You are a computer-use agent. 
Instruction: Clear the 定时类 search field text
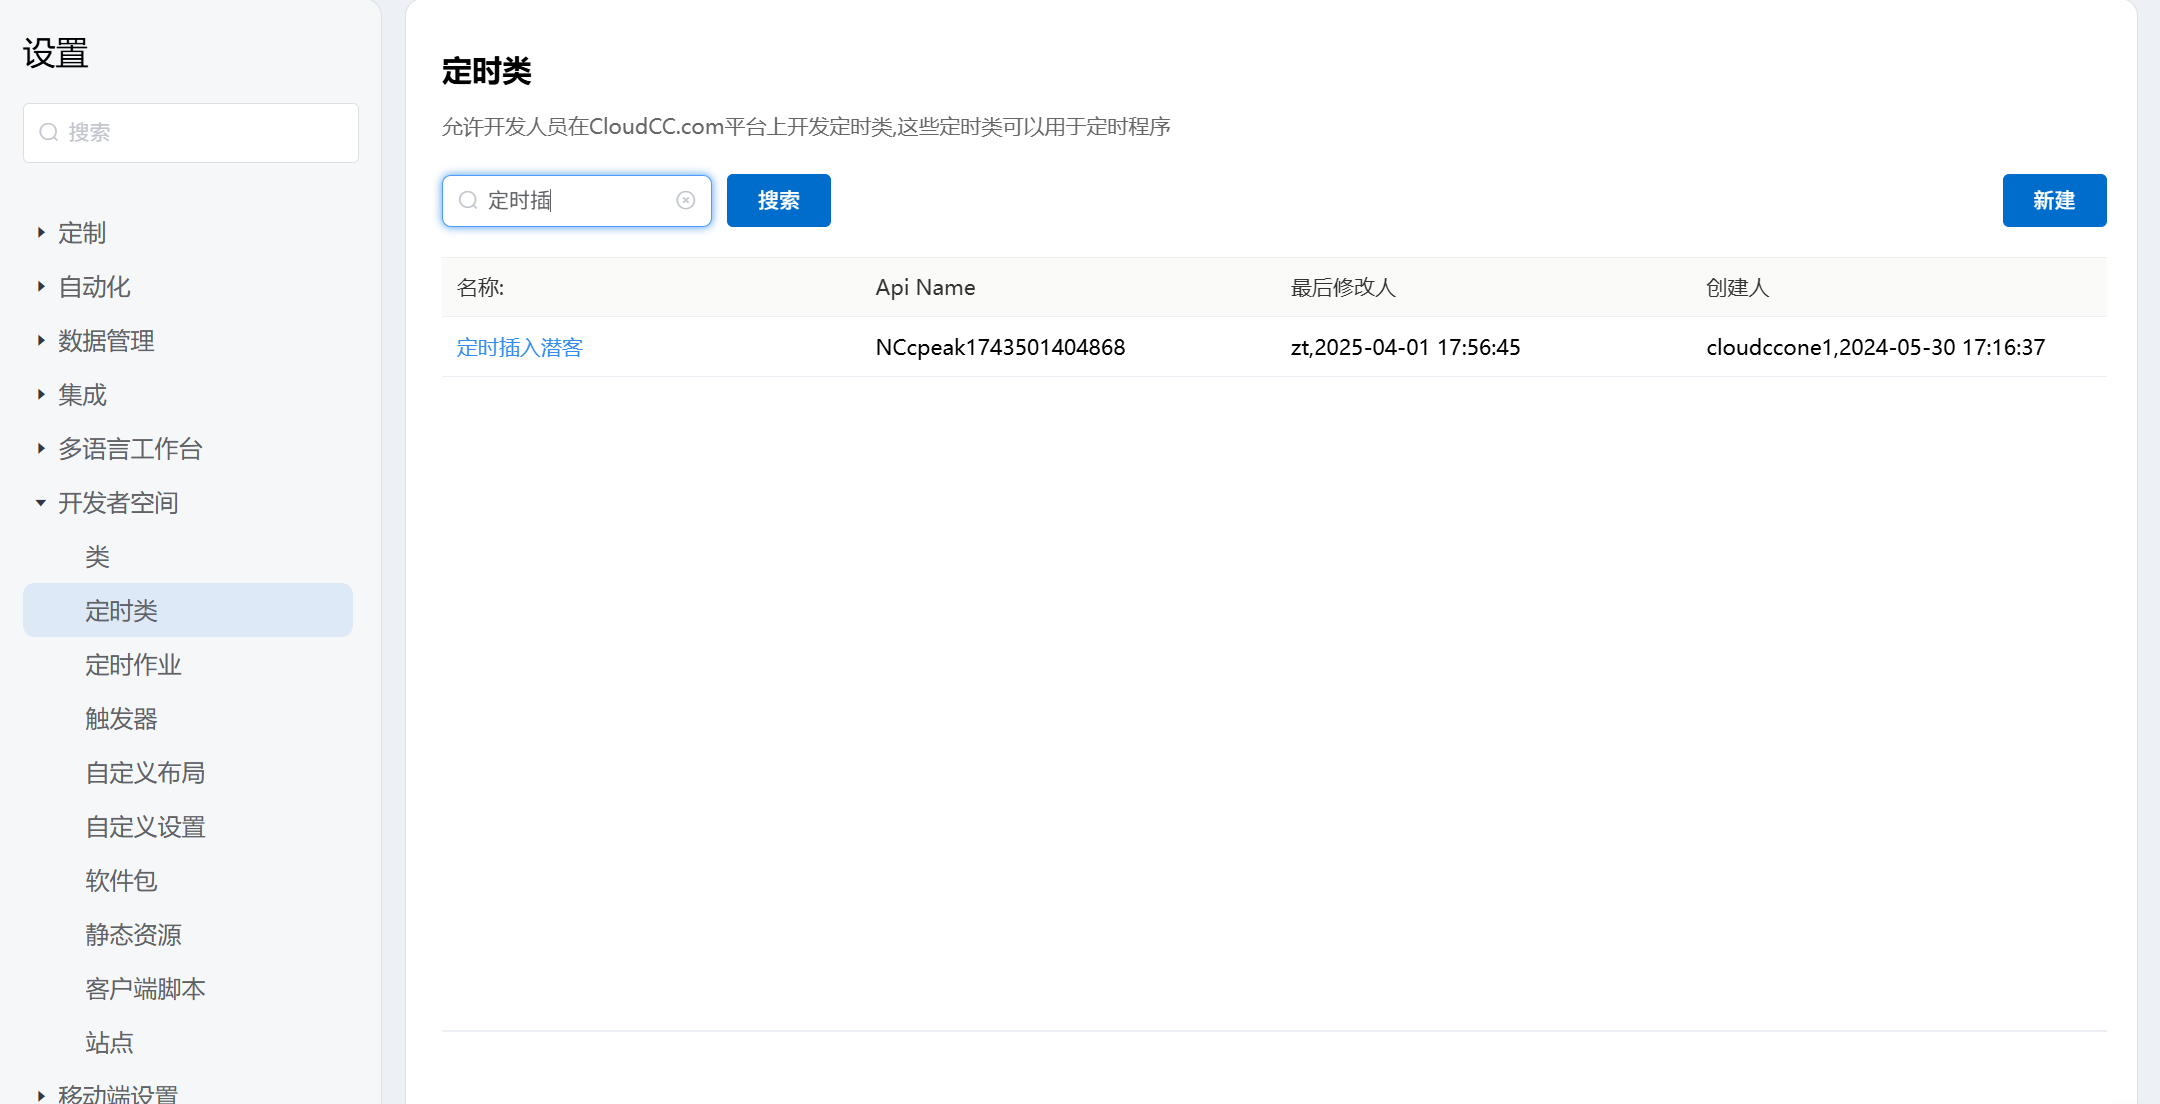(686, 200)
